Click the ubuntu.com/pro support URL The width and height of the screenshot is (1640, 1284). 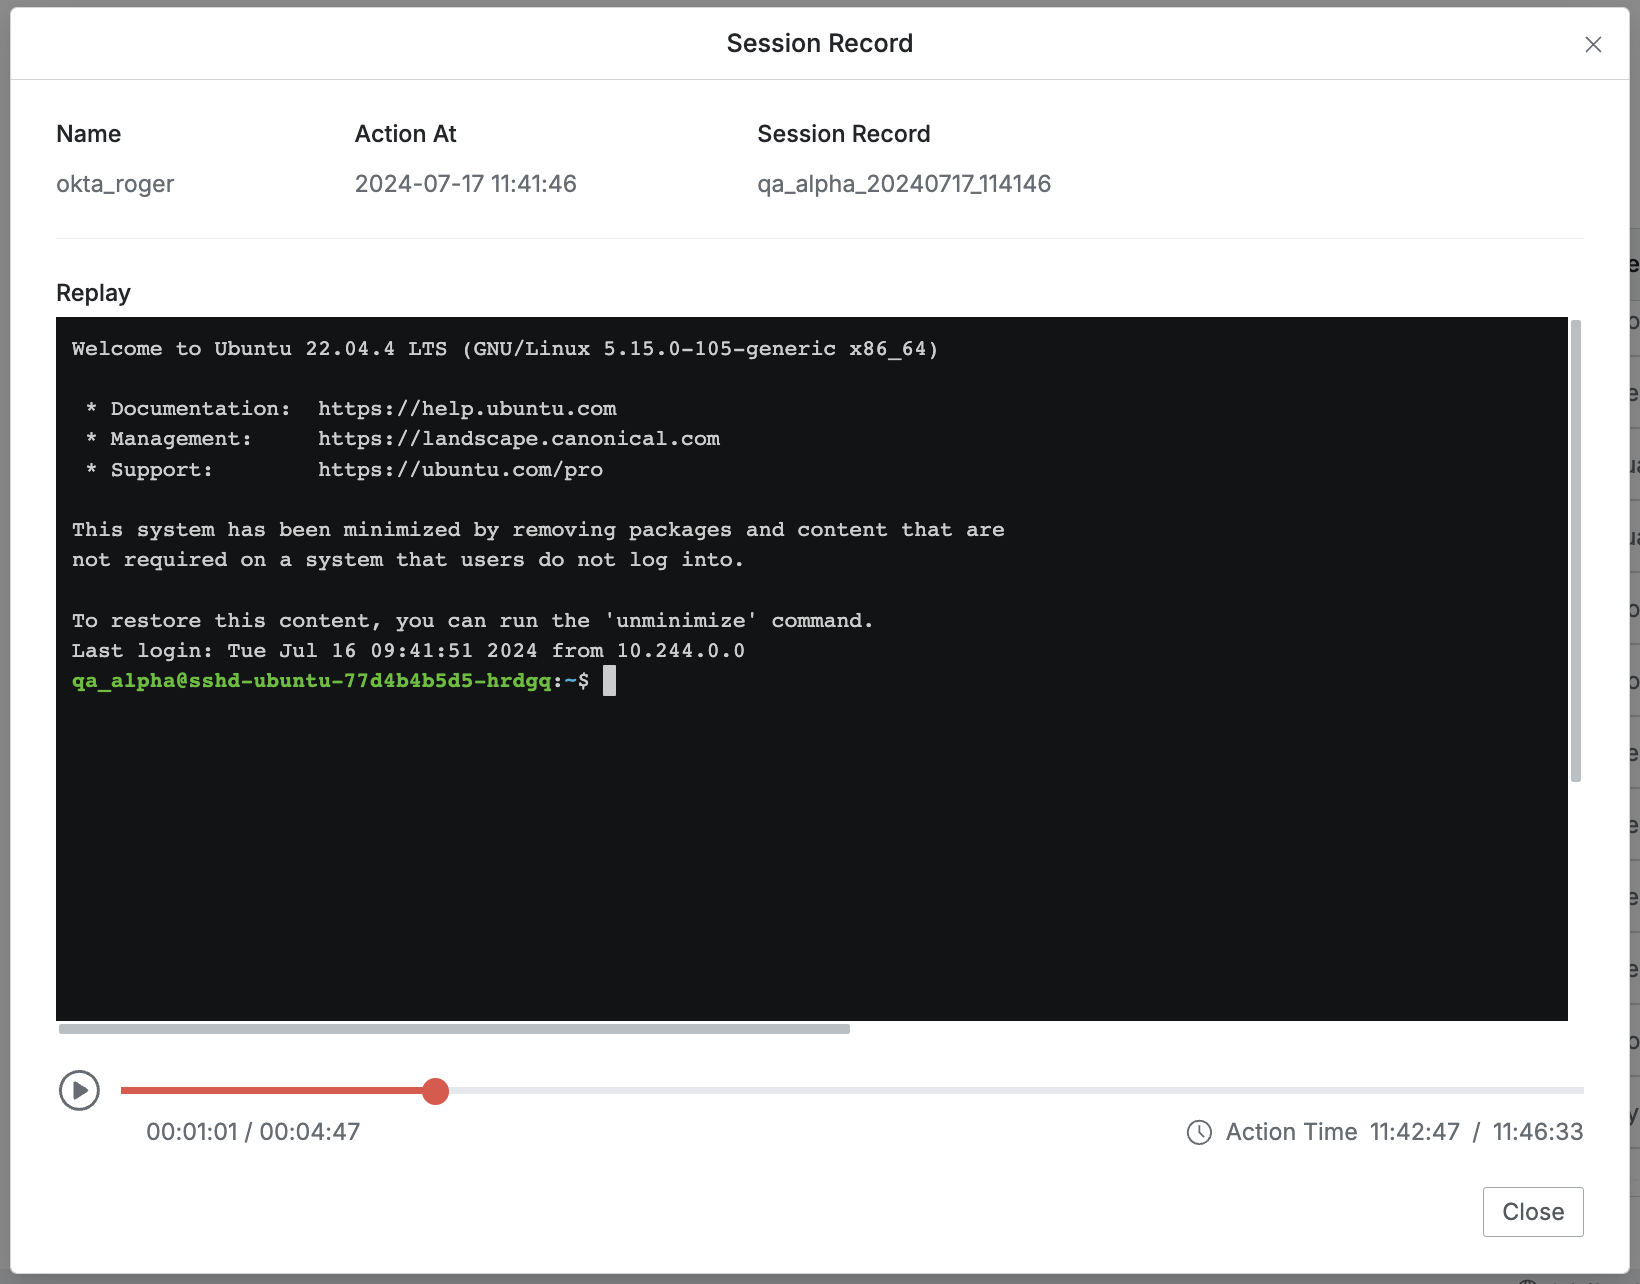(x=460, y=470)
